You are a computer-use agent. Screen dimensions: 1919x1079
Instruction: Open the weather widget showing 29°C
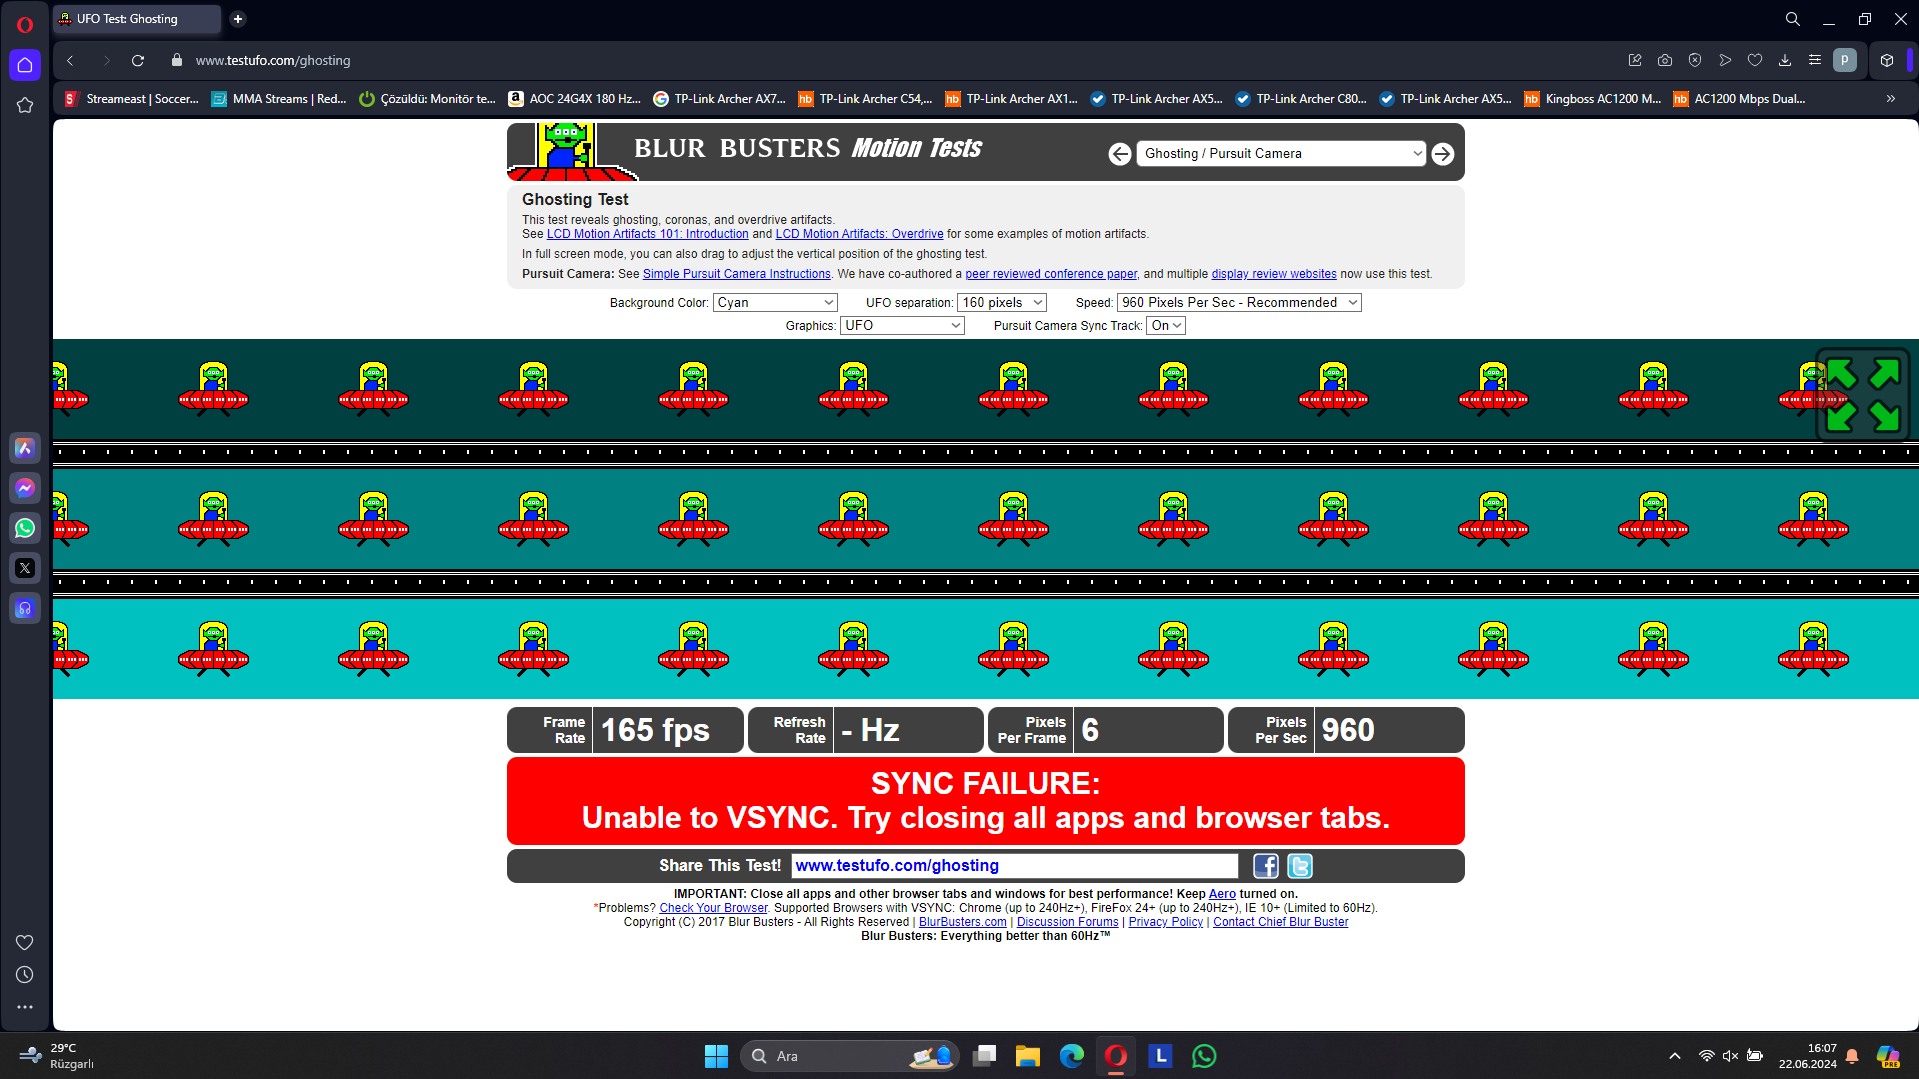pyautogui.click(x=58, y=1056)
